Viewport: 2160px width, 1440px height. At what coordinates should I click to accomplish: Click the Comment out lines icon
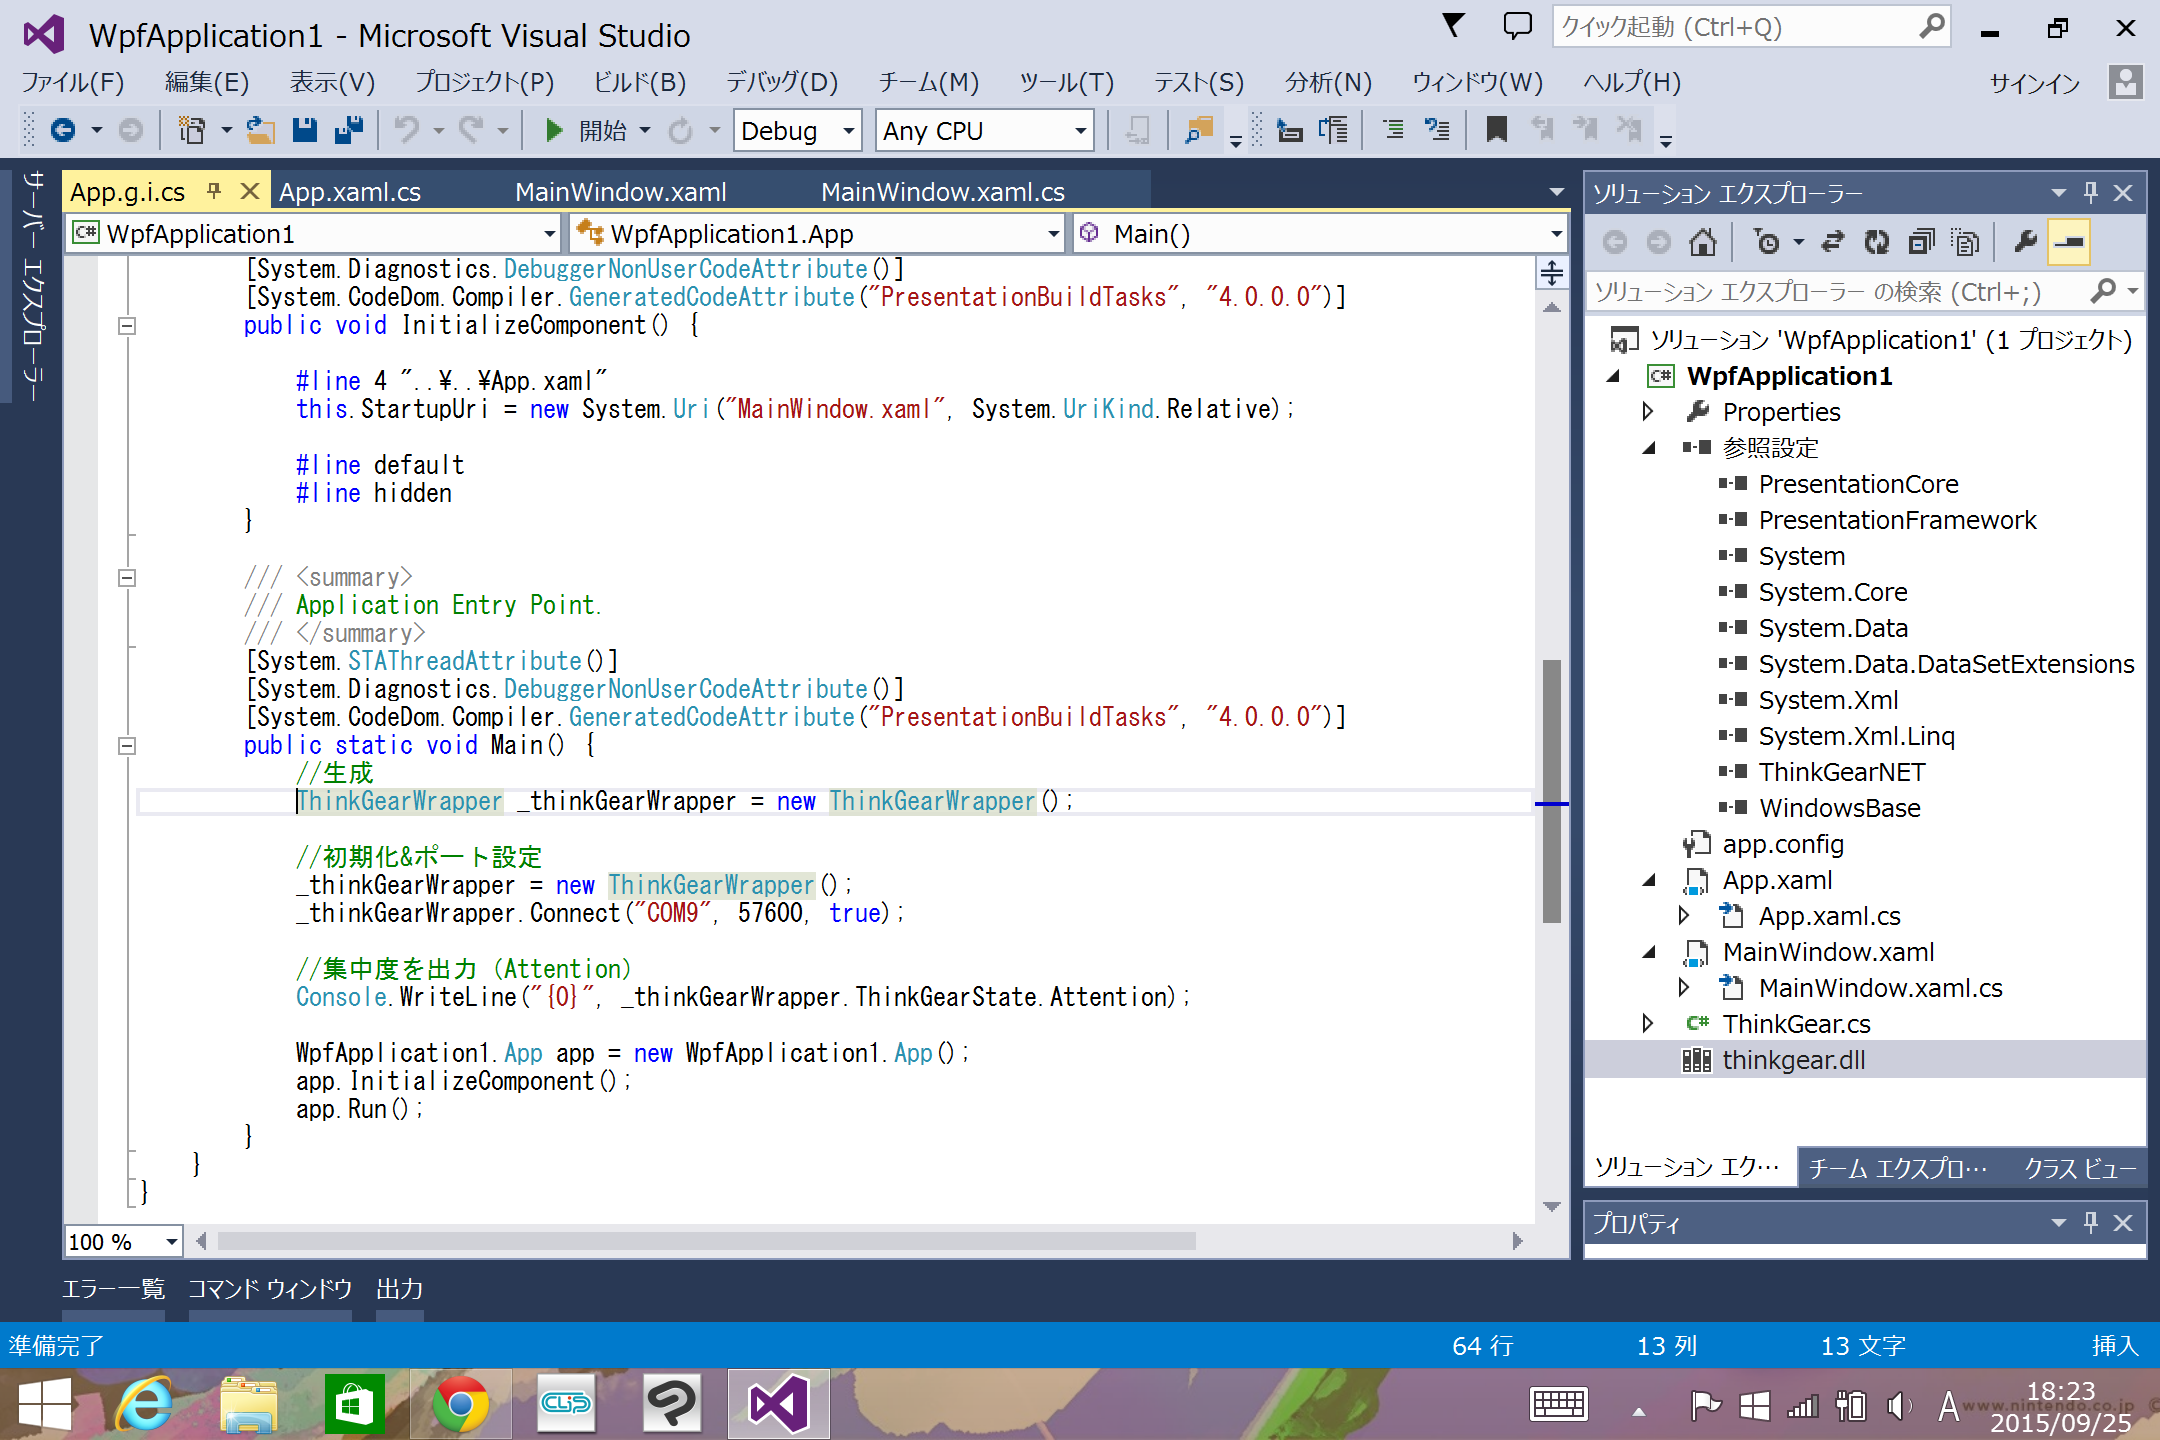pyautogui.click(x=1393, y=130)
